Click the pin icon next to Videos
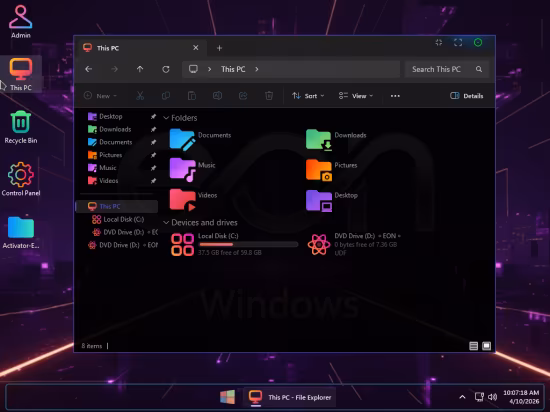Image resolution: width=550 pixels, height=412 pixels. point(153,181)
